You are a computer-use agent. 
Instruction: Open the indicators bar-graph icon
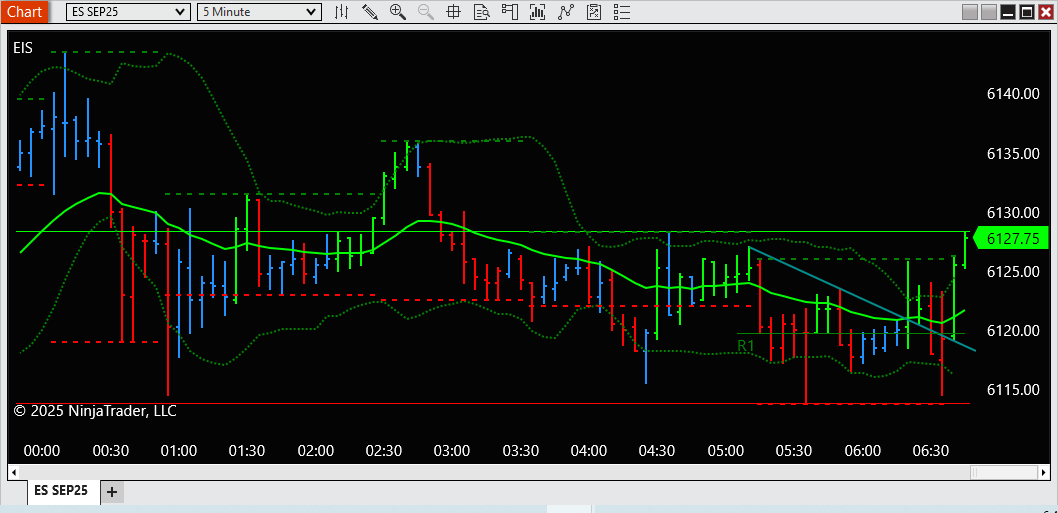click(x=538, y=11)
